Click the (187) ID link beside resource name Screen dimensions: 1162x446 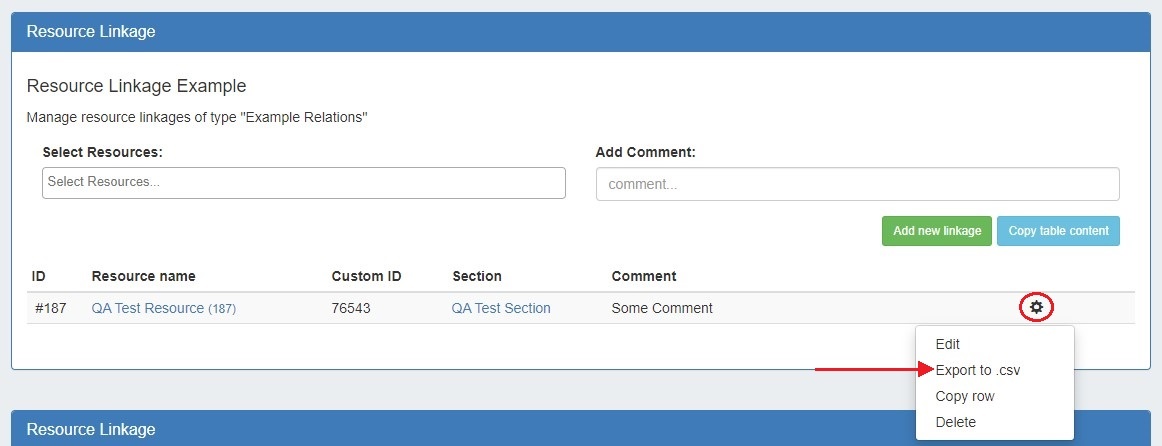click(222, 309)
